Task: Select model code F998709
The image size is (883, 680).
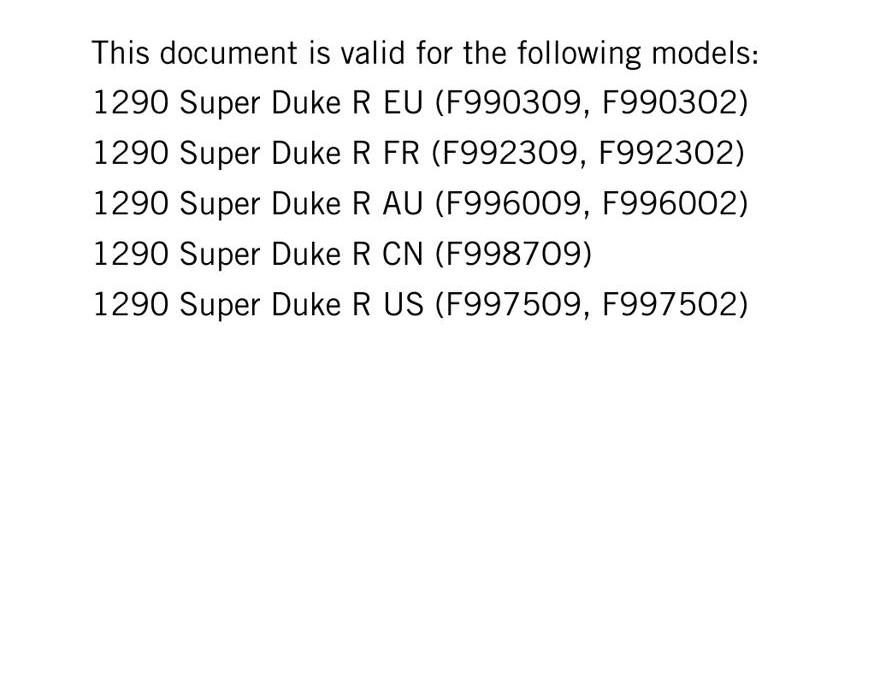Action: point(512,254)
